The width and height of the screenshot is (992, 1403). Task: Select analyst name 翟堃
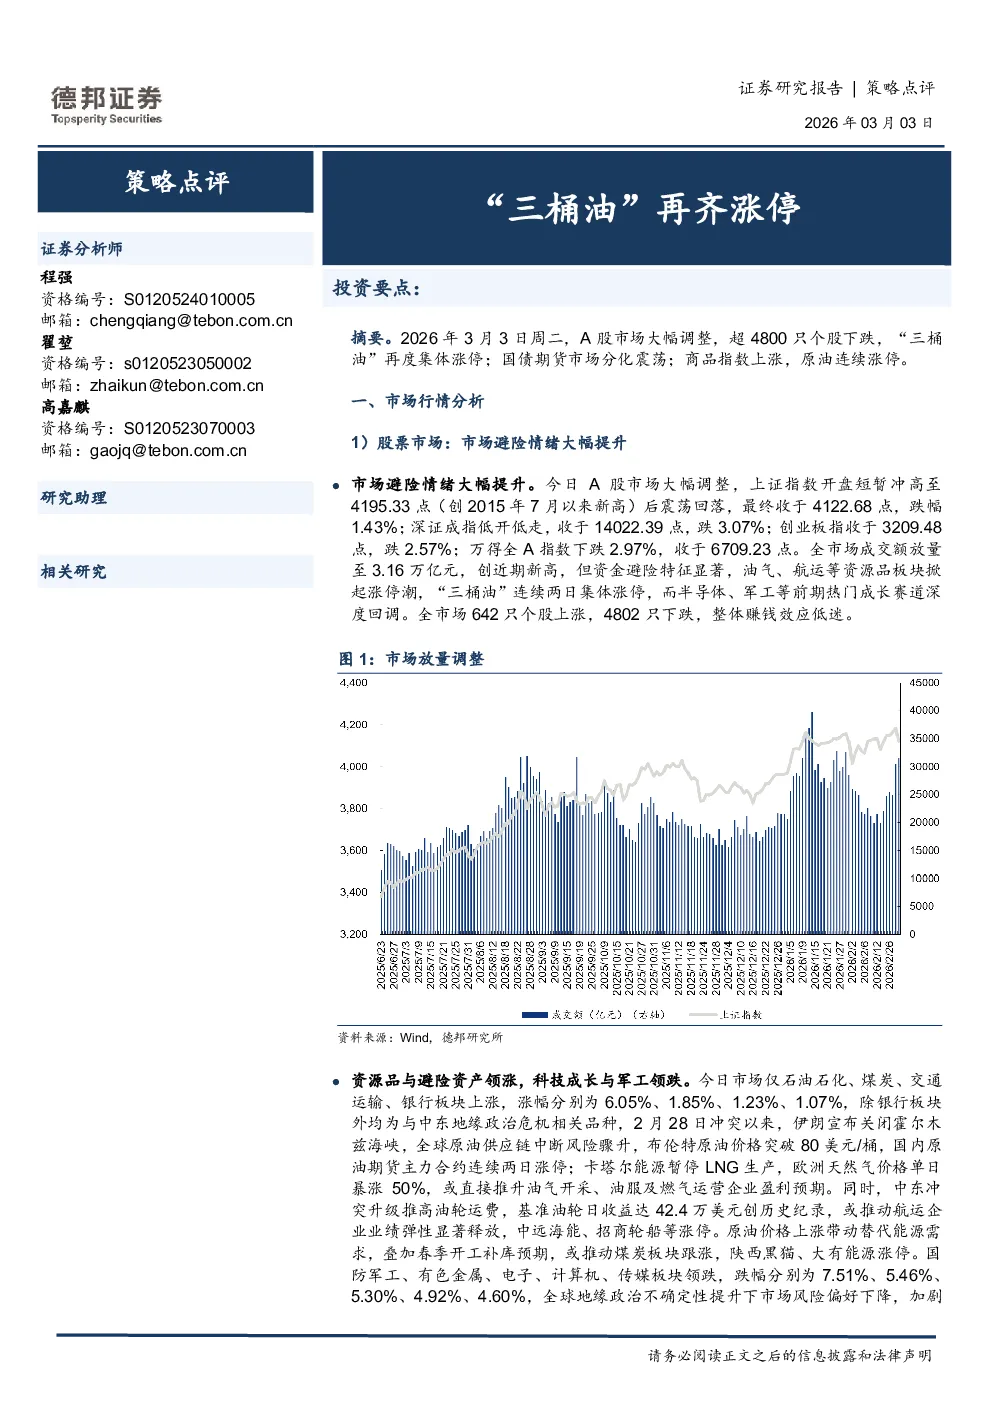point(56,342)
